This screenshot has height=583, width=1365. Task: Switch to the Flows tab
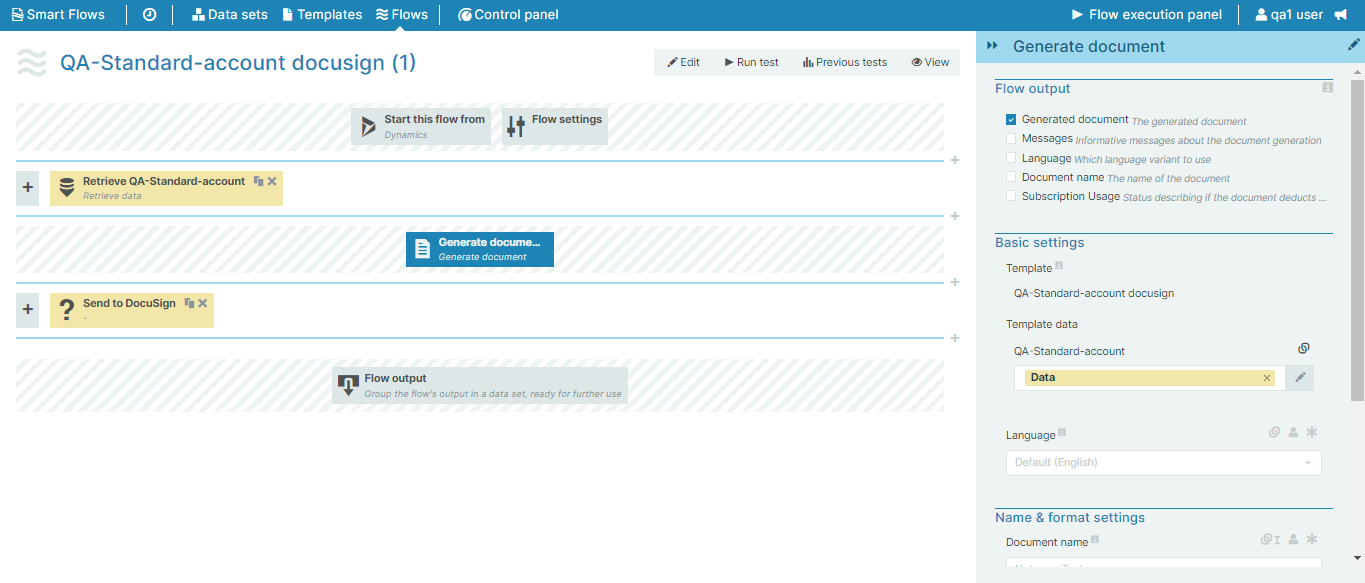tap(402, 15)
